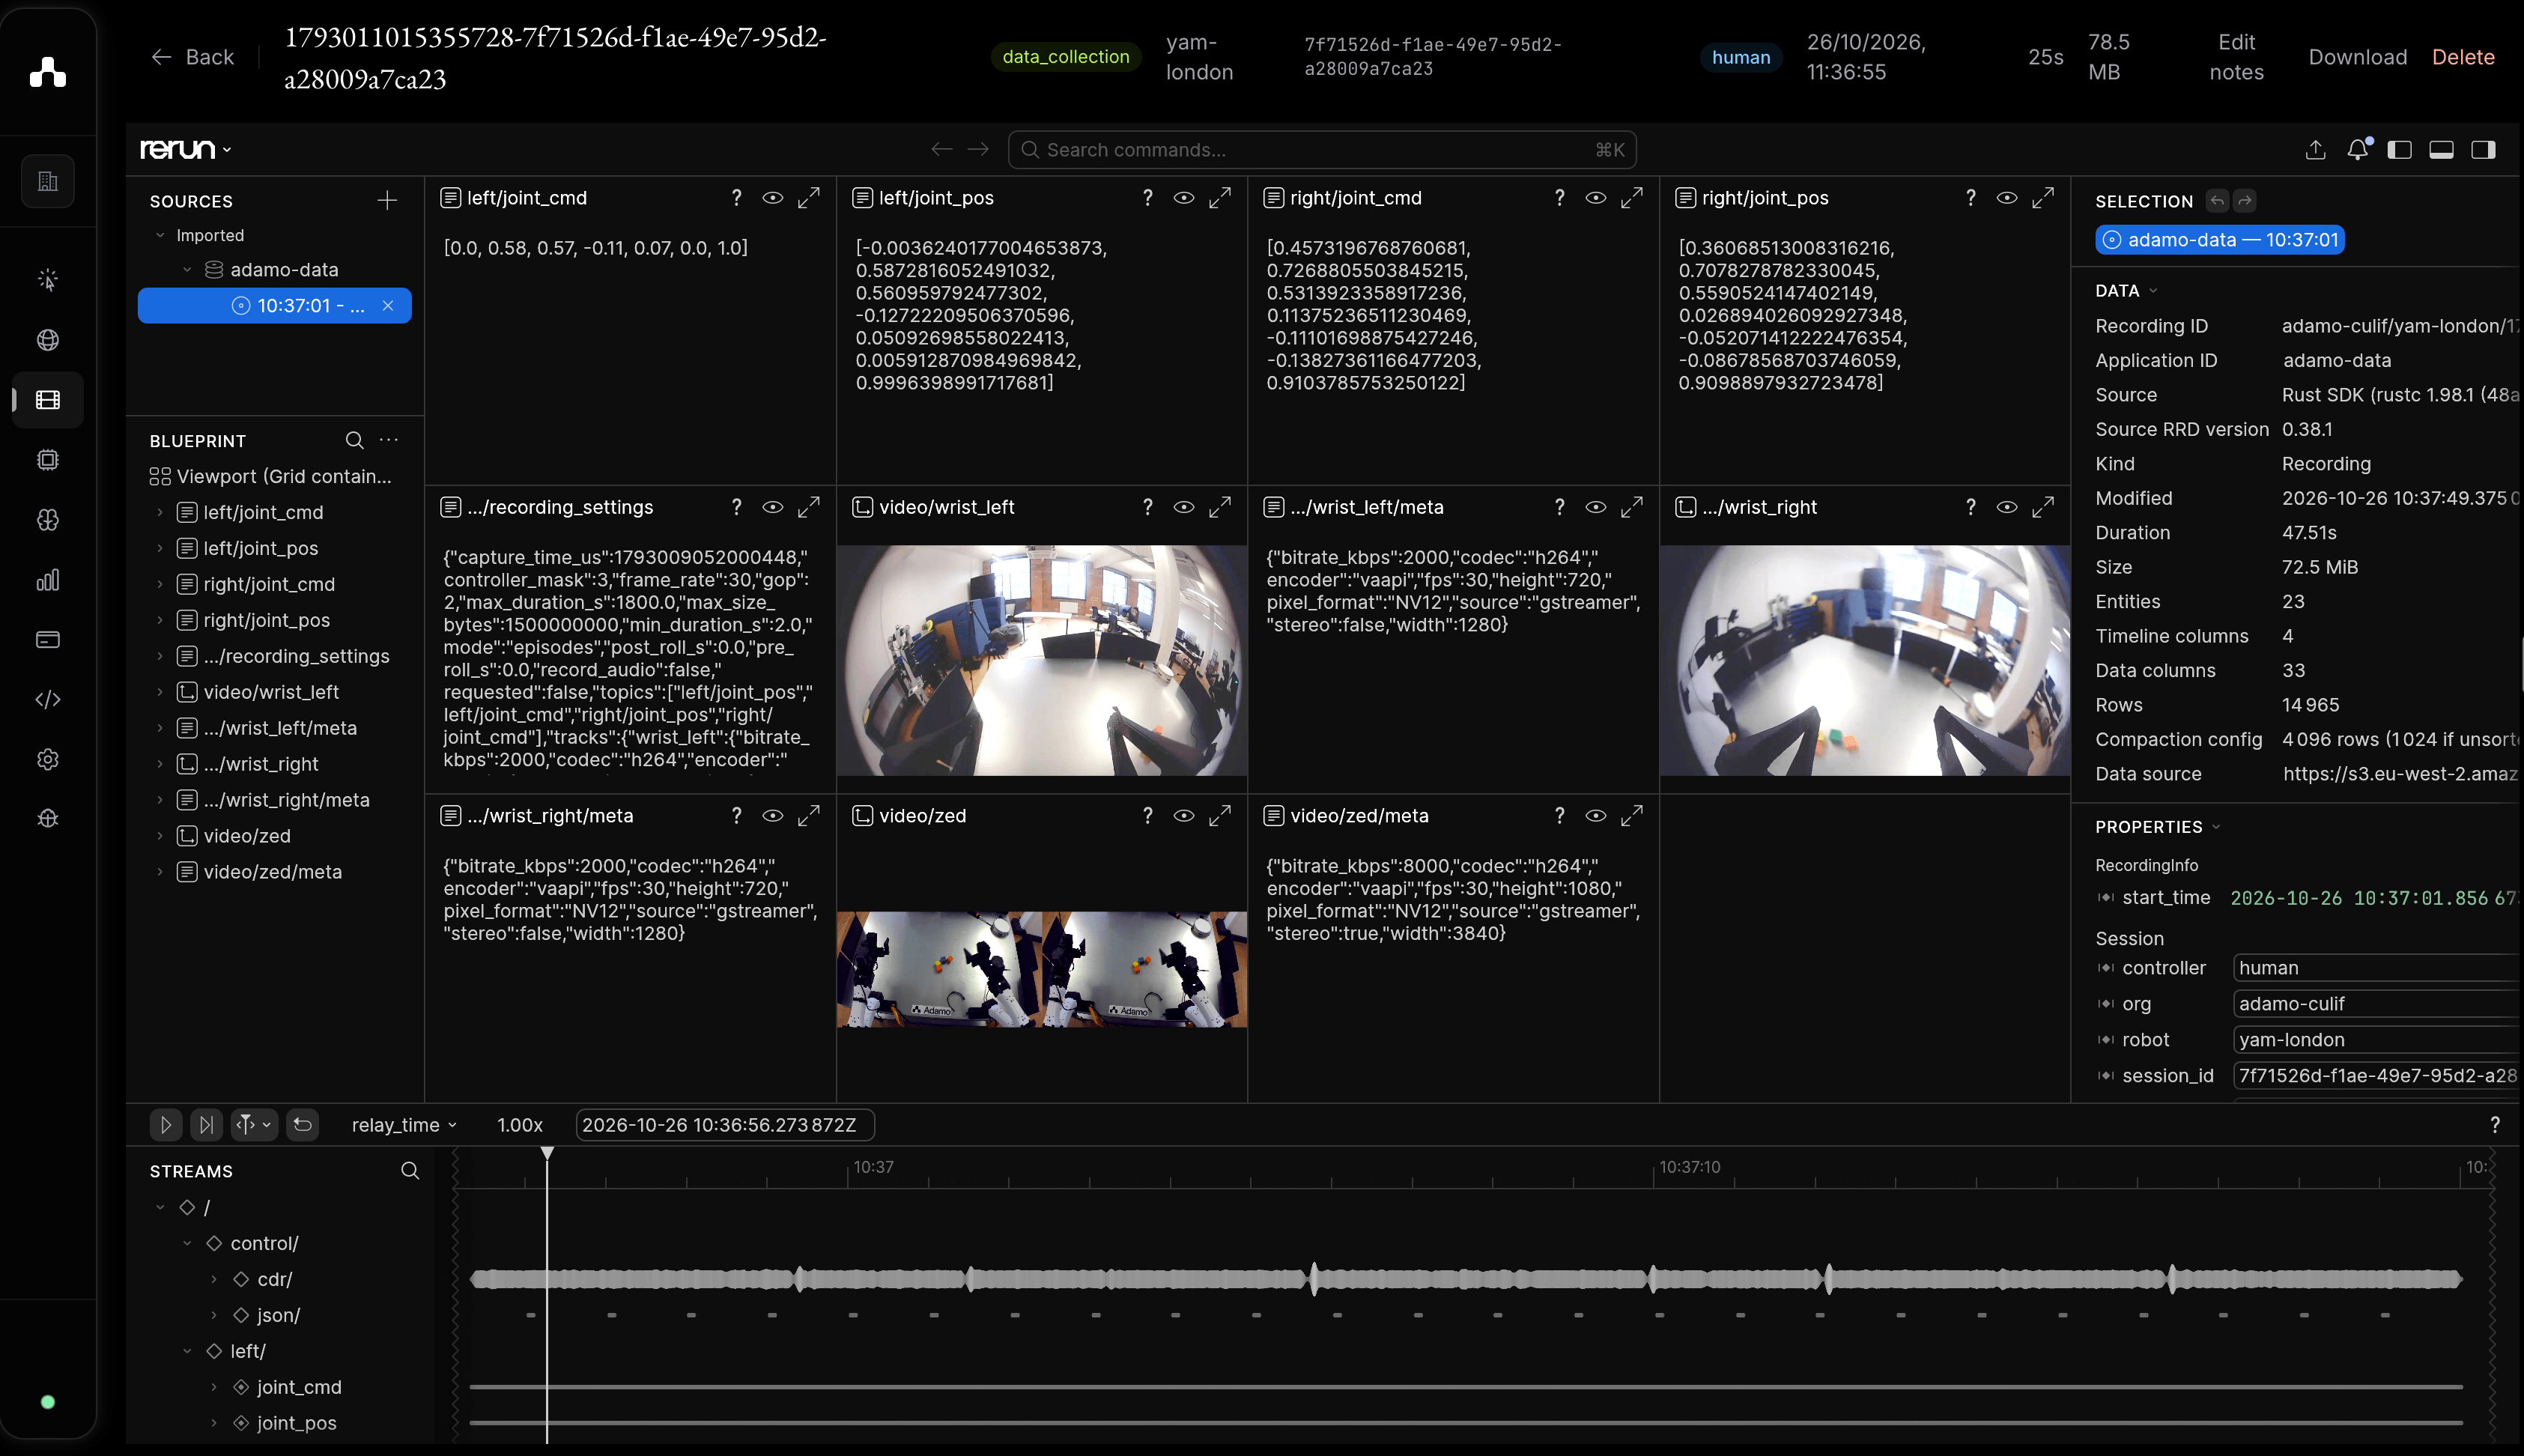Open help for left/joint_pos view
Image resolution: width=2524 pixels, height=1456 pixels.
pyautogui.click(x=1148, y=198)
